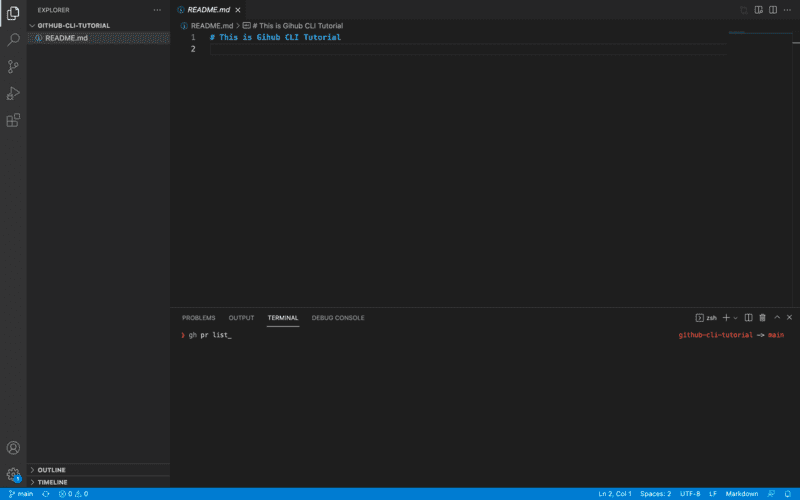The width and height of the screenshot is (800, 500).
Task: Open the Extensions view
Action: point(13,120)
